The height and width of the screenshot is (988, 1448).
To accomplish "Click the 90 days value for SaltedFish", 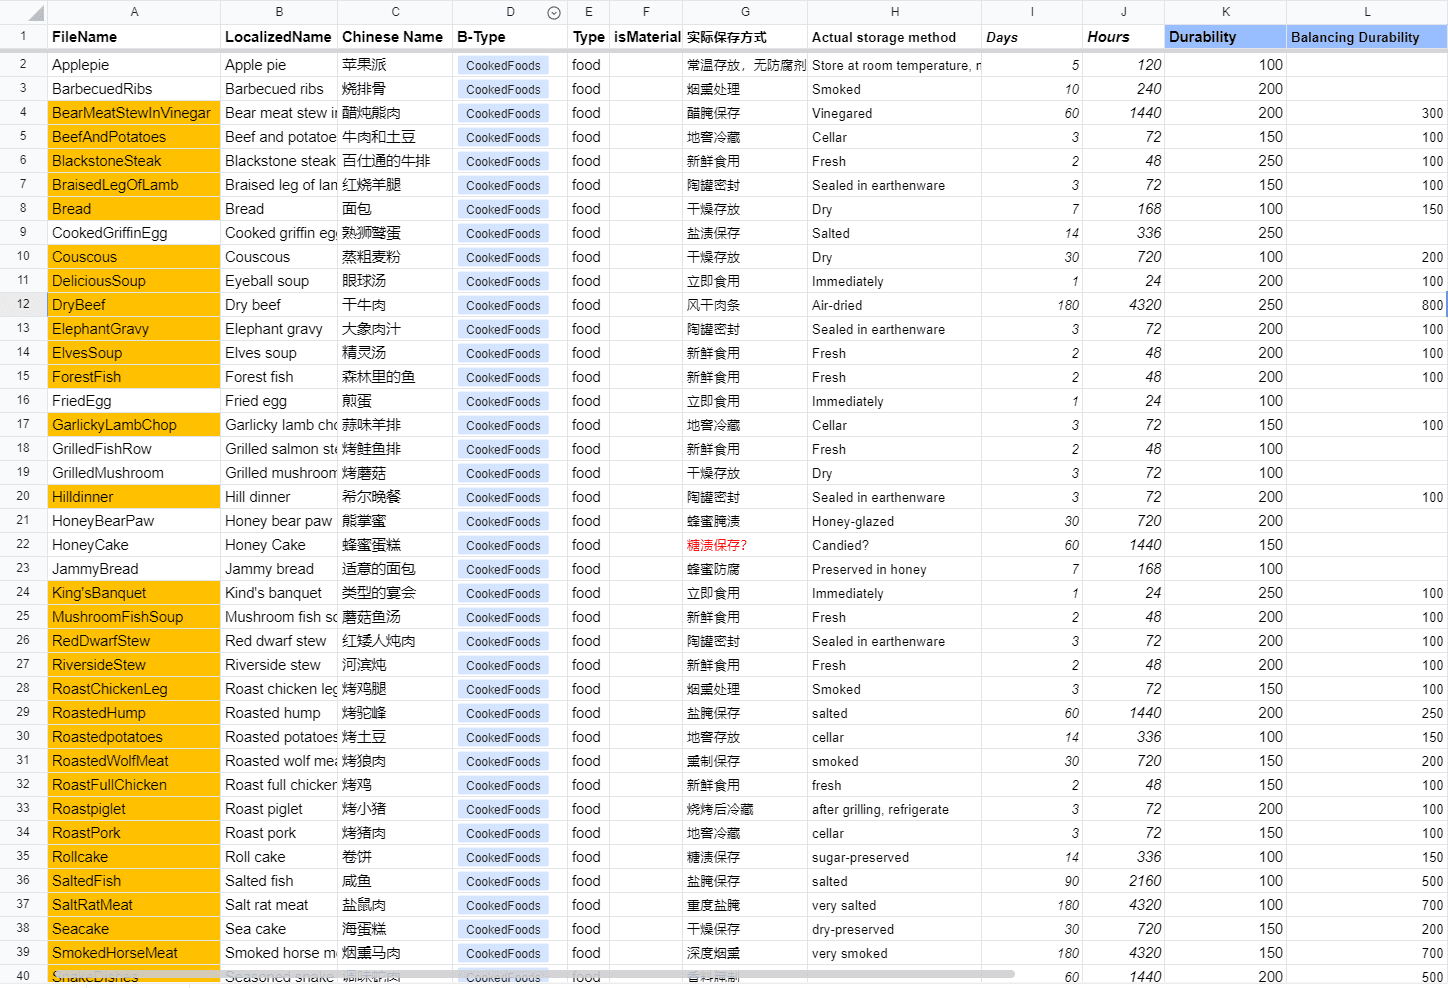I will click(x=1032, y=881).
